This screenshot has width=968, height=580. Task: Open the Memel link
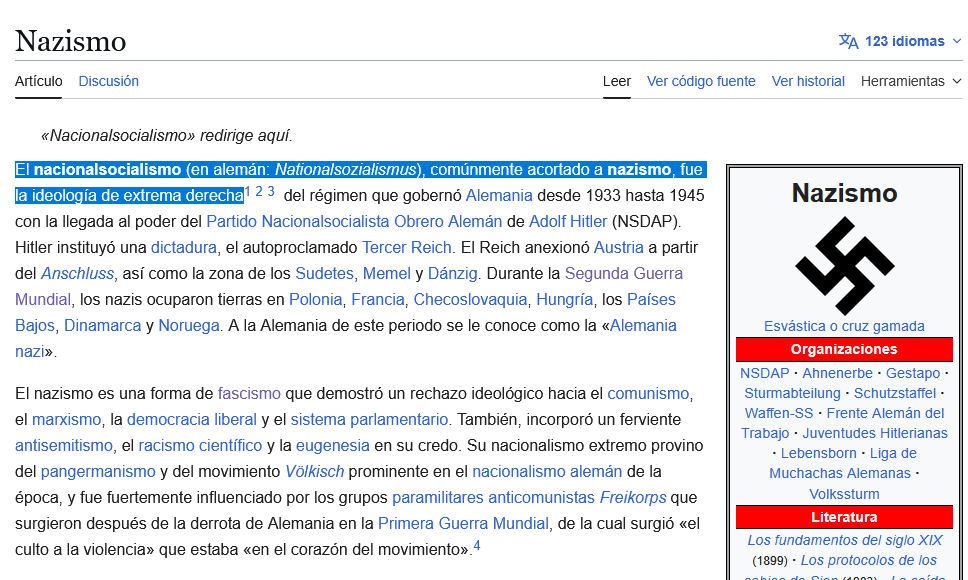click(x=386, y=273)
